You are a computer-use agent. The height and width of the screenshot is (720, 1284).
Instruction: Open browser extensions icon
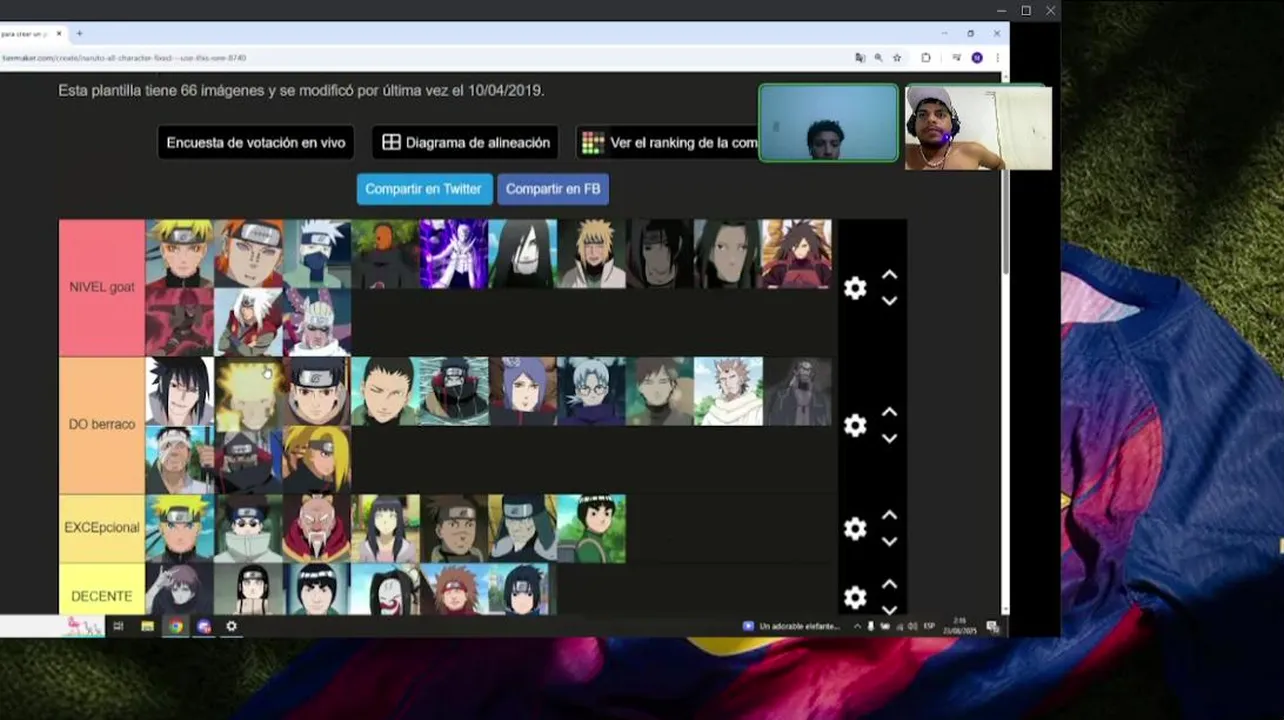tap(926, 58)
